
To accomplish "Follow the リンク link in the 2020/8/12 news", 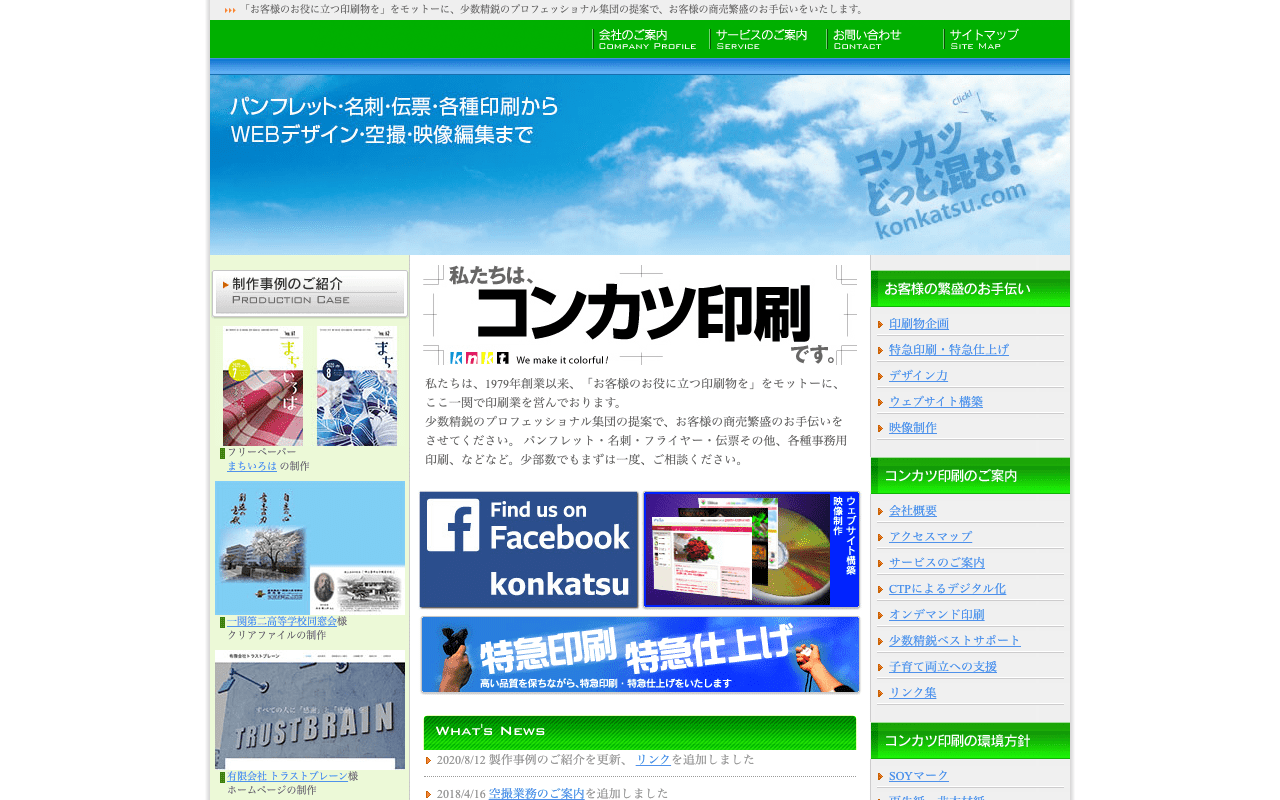I will [653, 760].
